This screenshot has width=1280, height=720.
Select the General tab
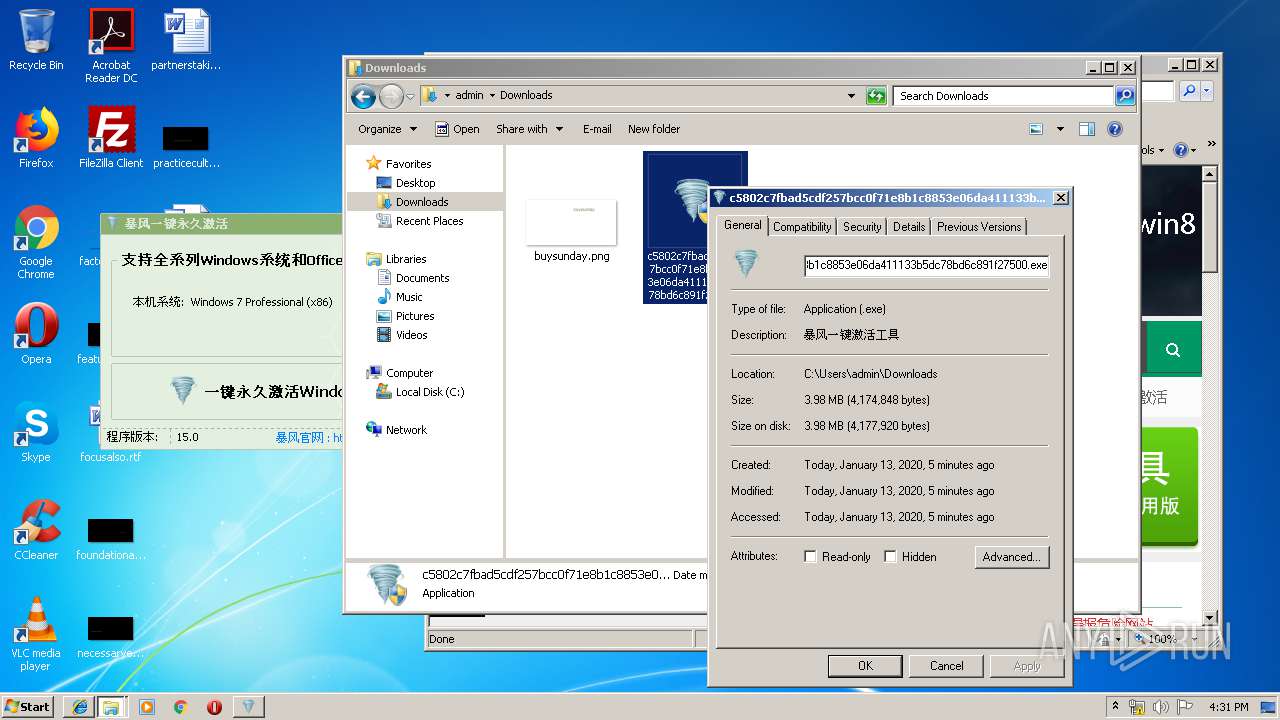click(743, 226)
